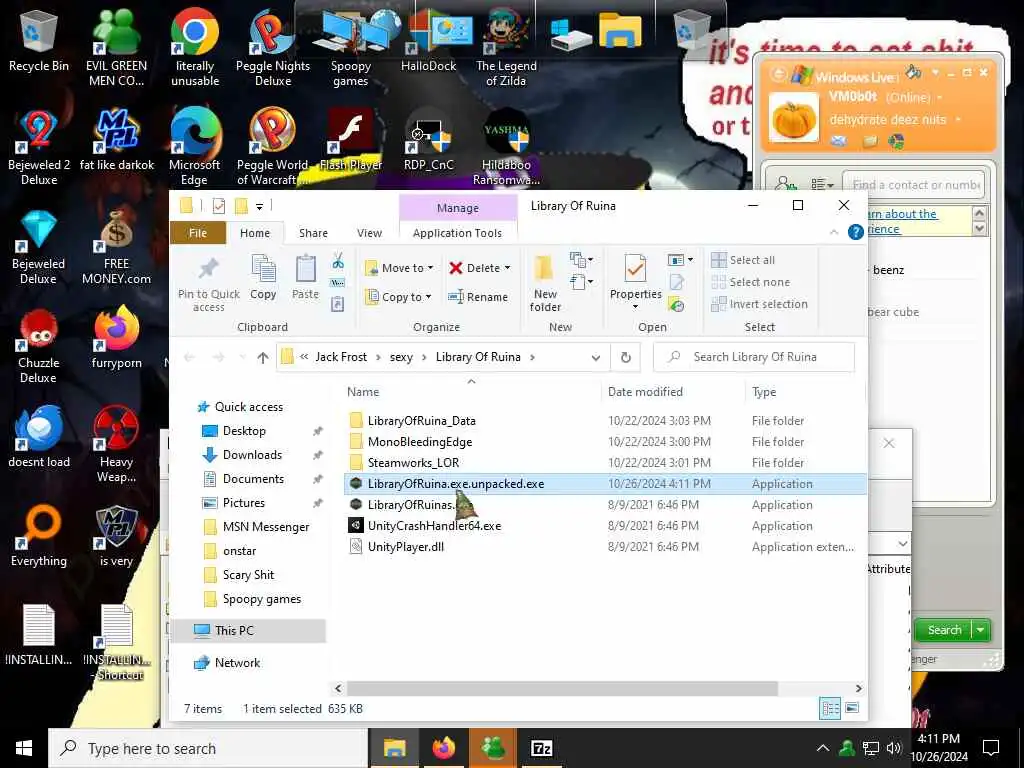Click Pin to Quick access button
The width and height of the screenshot is (1024, 768).
click(x=208, y=283)
